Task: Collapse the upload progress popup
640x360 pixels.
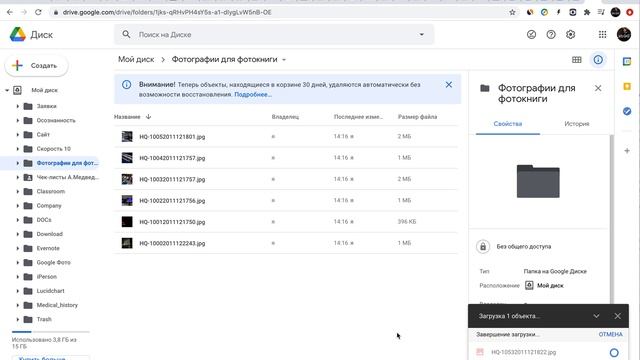Action: 596,316
